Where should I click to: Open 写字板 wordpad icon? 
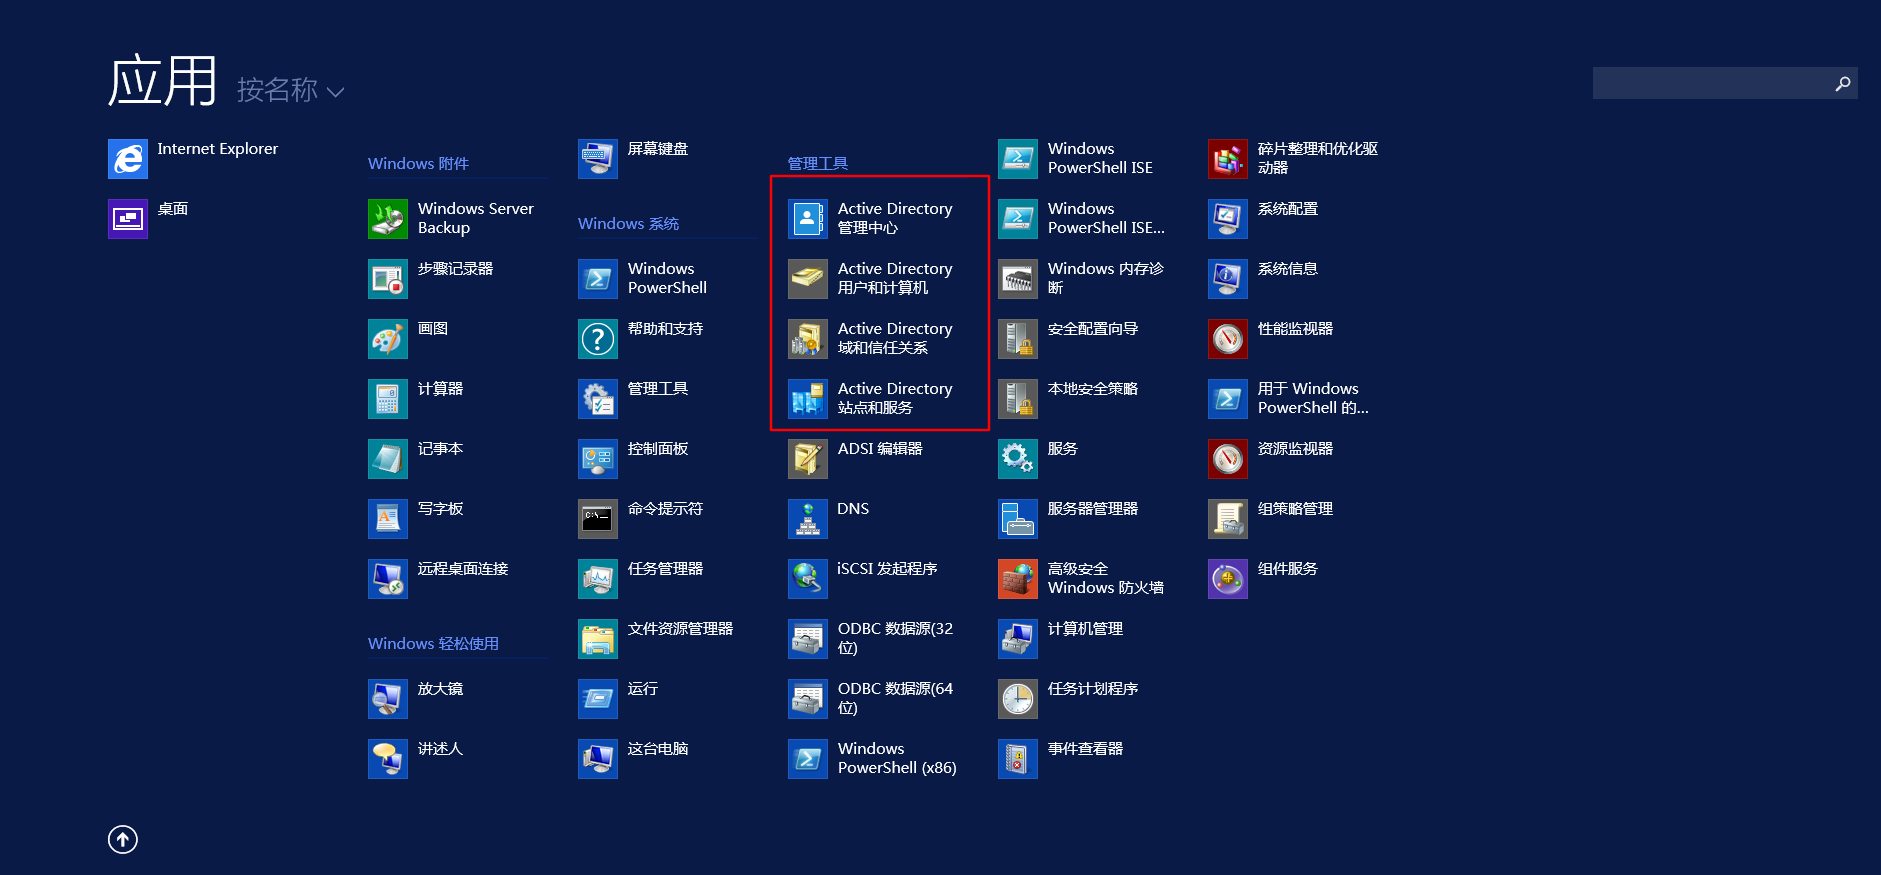388,519
